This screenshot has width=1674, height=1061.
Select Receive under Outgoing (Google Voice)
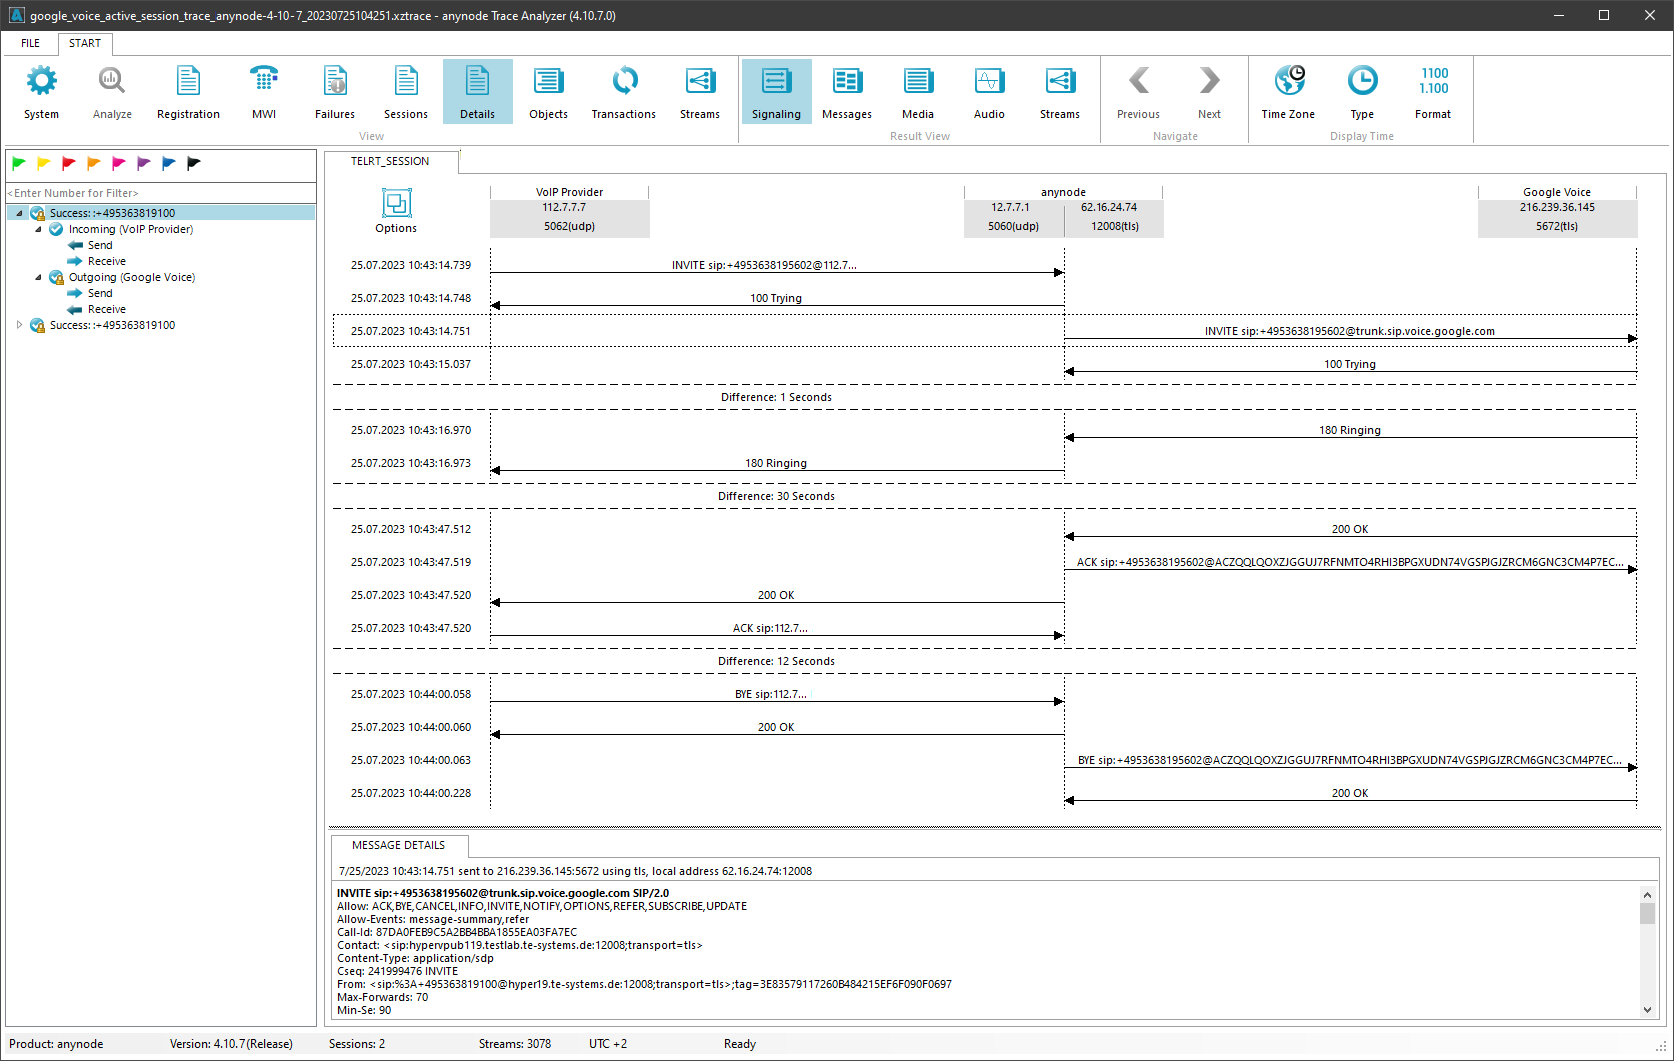point(106,309)
